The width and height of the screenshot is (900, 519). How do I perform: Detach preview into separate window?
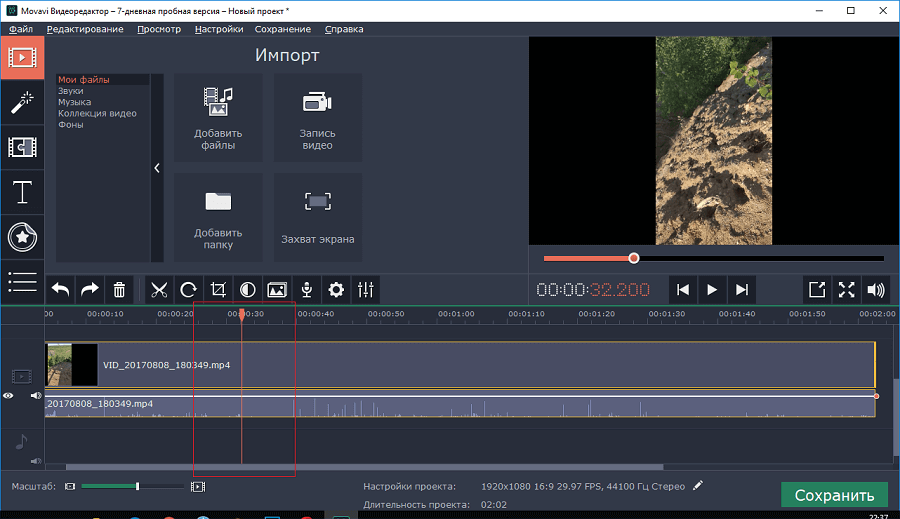click(817, 290)
